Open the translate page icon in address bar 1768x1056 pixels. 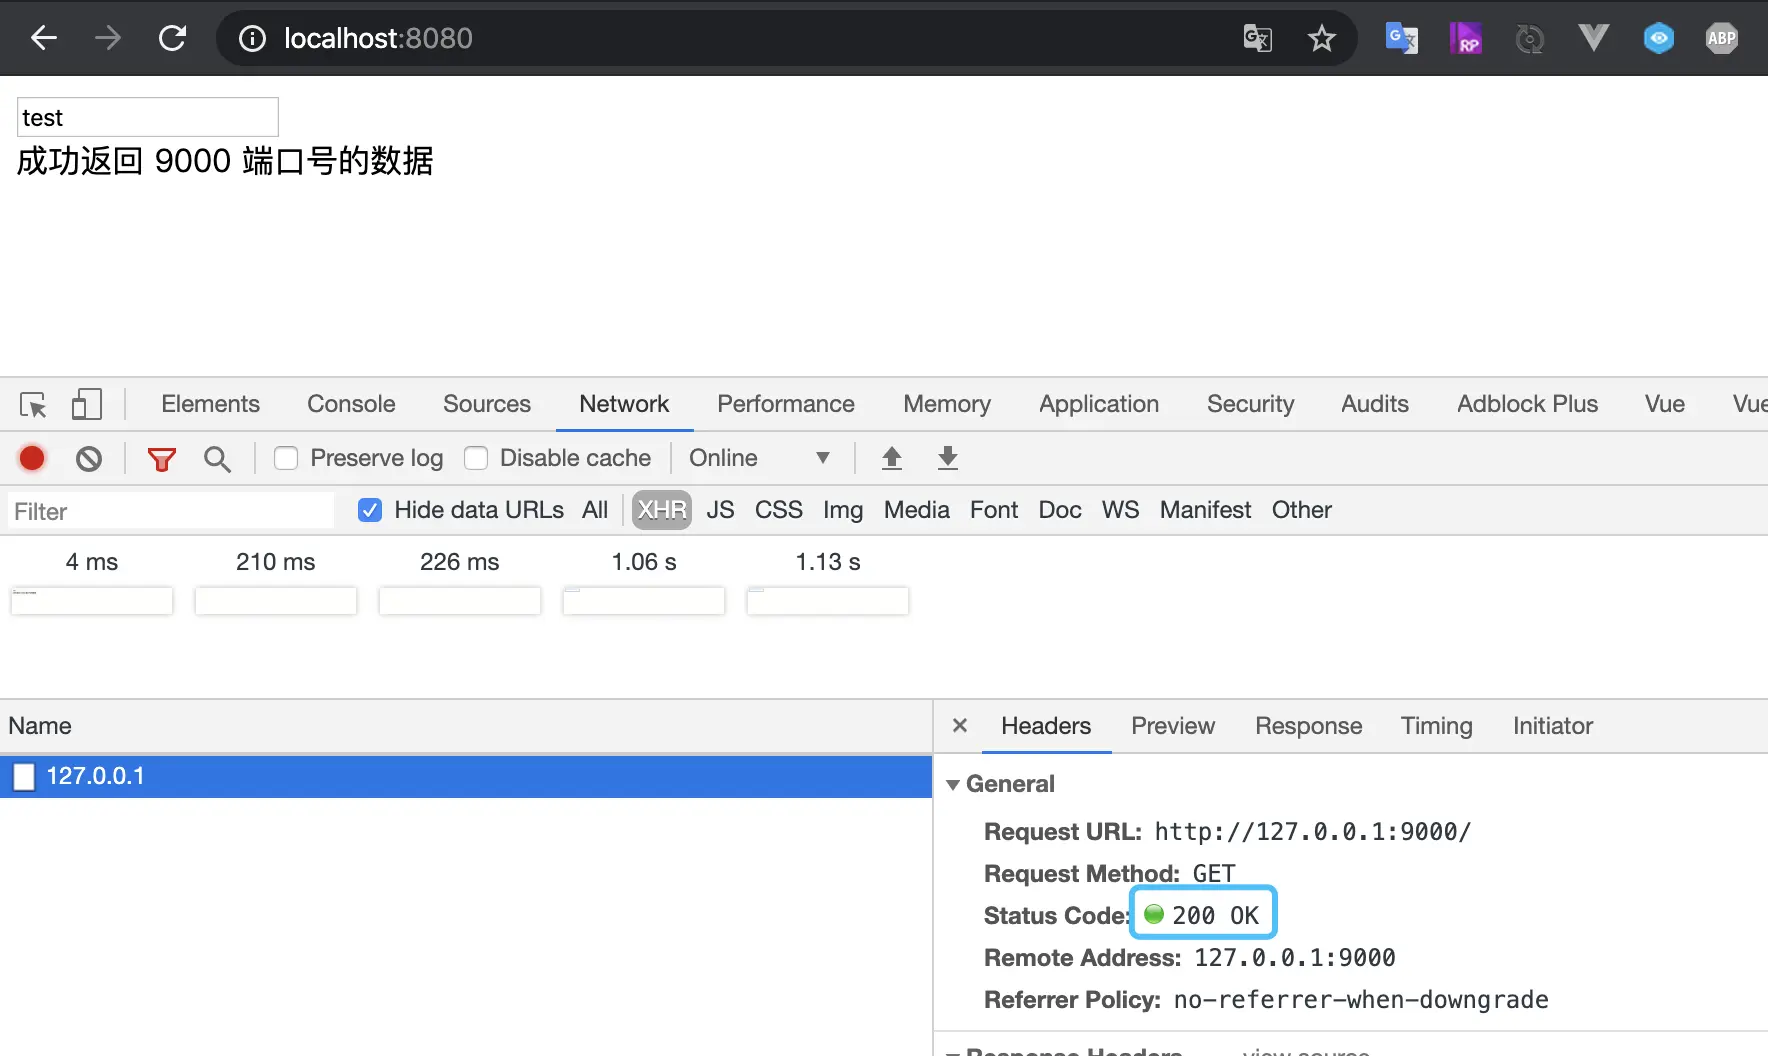tap(1257, 38)
